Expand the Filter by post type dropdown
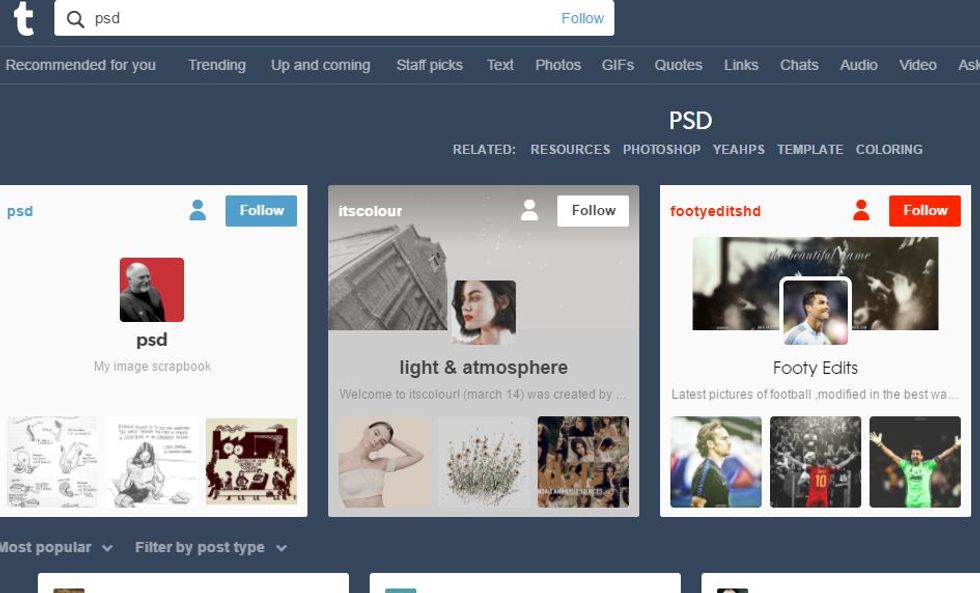Image resolution: width=980 pixels, height=593 pixels. tap(211, 548)
